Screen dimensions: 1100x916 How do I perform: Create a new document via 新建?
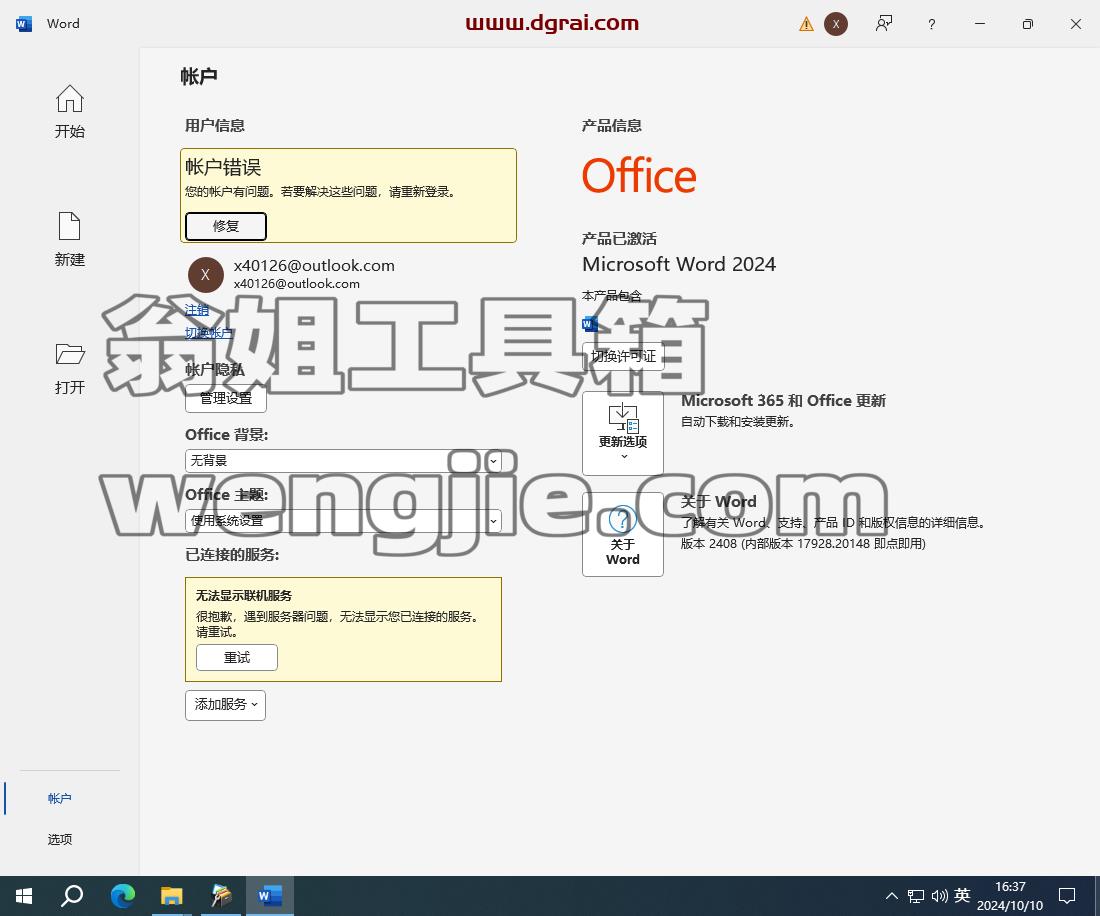[x=69, y=239]
